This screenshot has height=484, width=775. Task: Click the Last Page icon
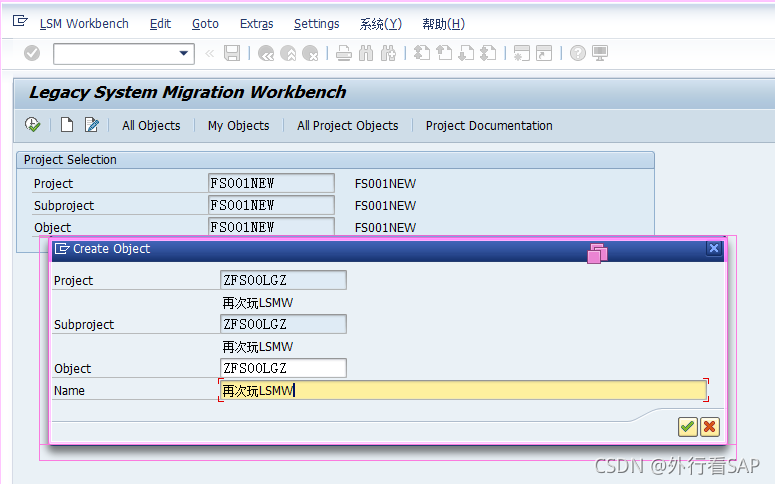click(x=488, y=53)
